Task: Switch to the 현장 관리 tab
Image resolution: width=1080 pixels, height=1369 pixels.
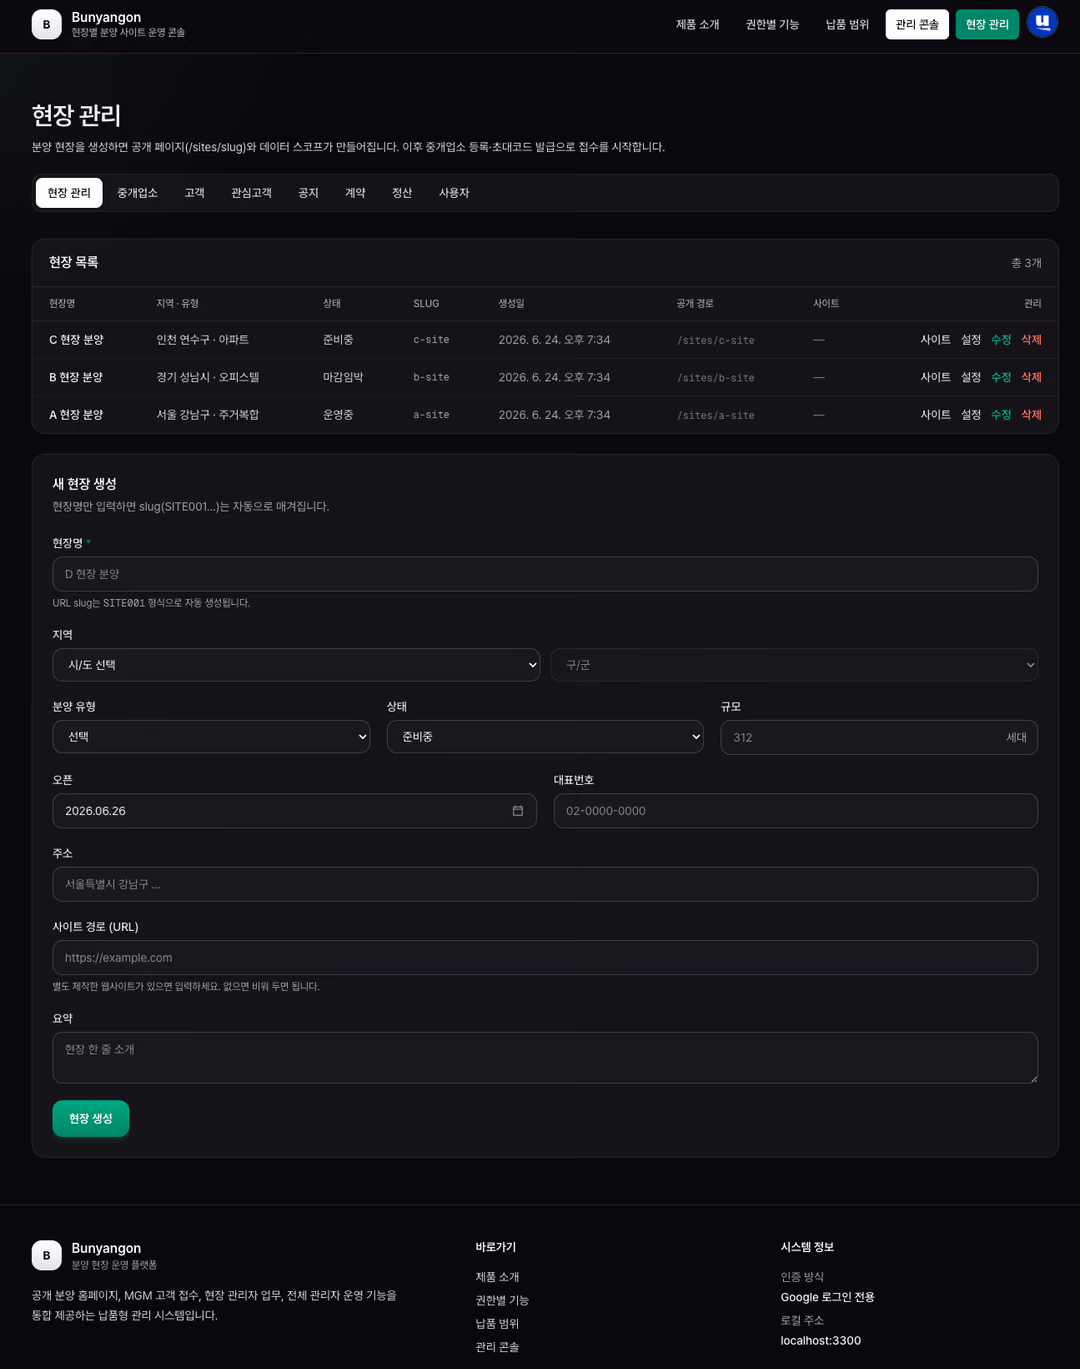Action: [69, 193]
